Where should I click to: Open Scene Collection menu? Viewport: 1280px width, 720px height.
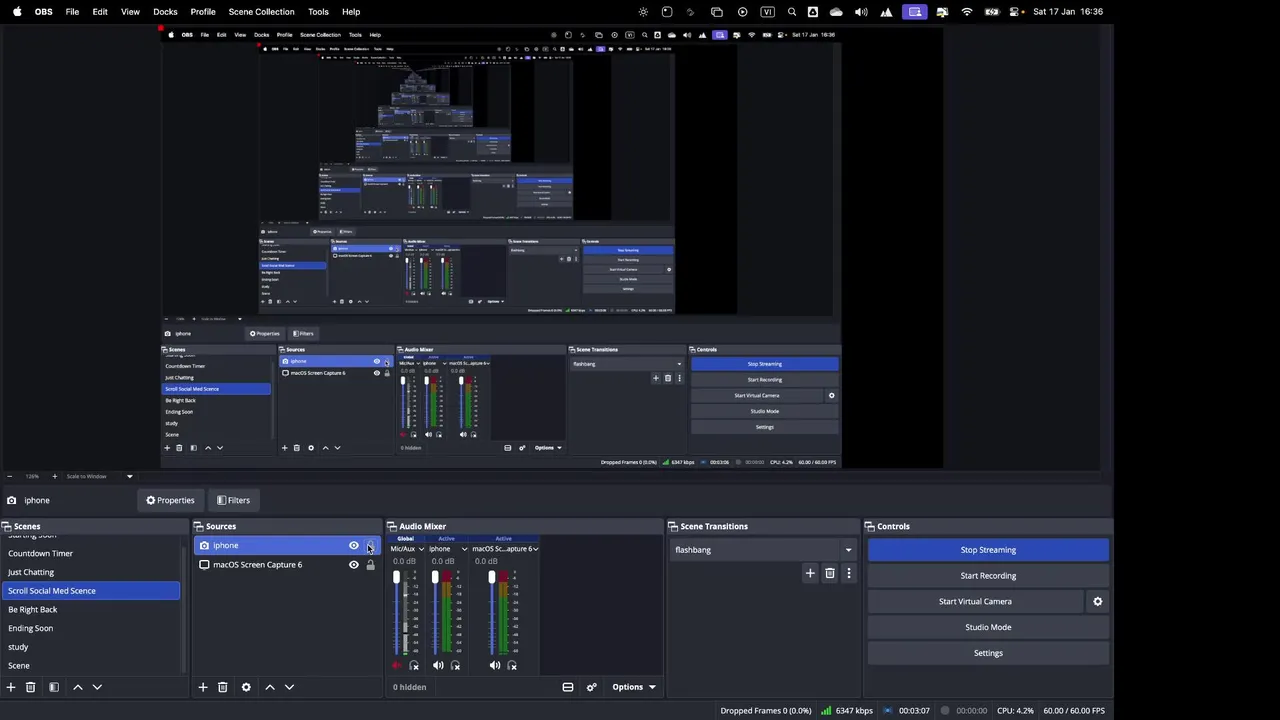coord(261,12)
